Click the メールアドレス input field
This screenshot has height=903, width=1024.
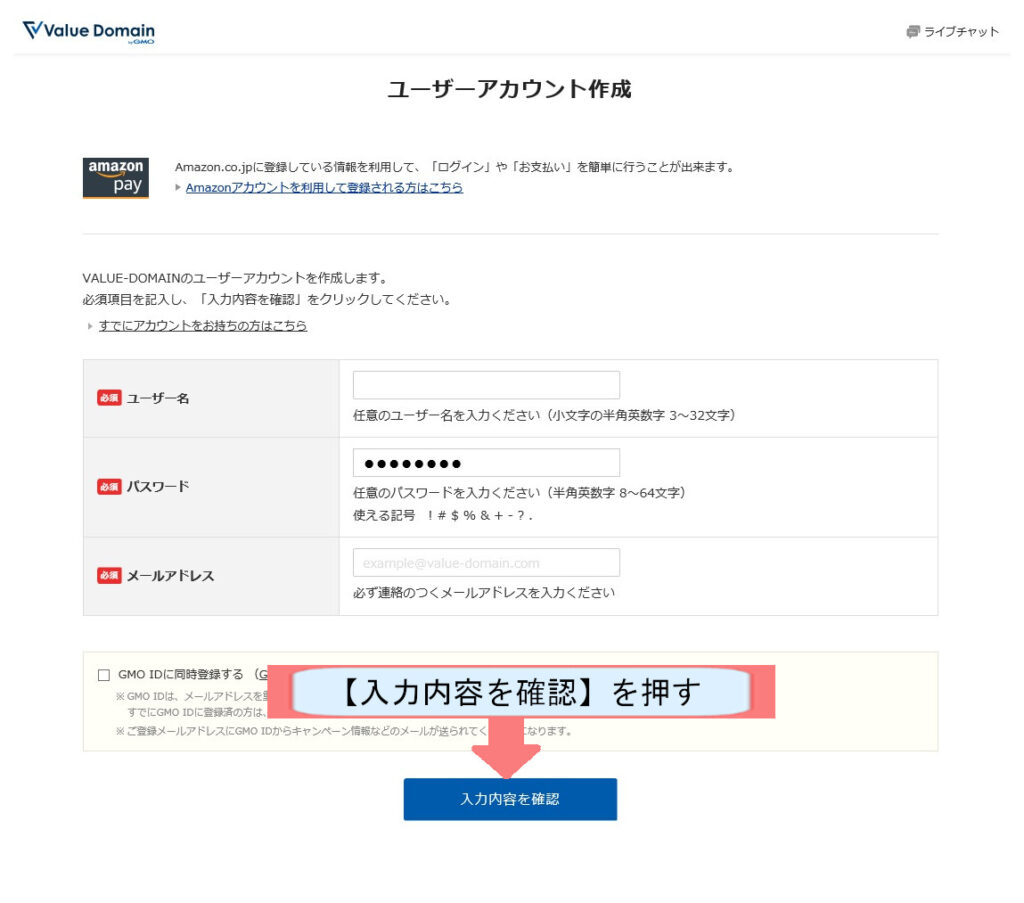(486, 562)
